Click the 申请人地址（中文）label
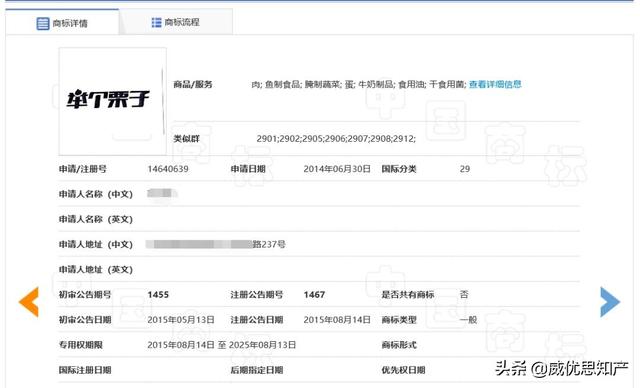Viewport: 640px width, 388px height. 96,244
